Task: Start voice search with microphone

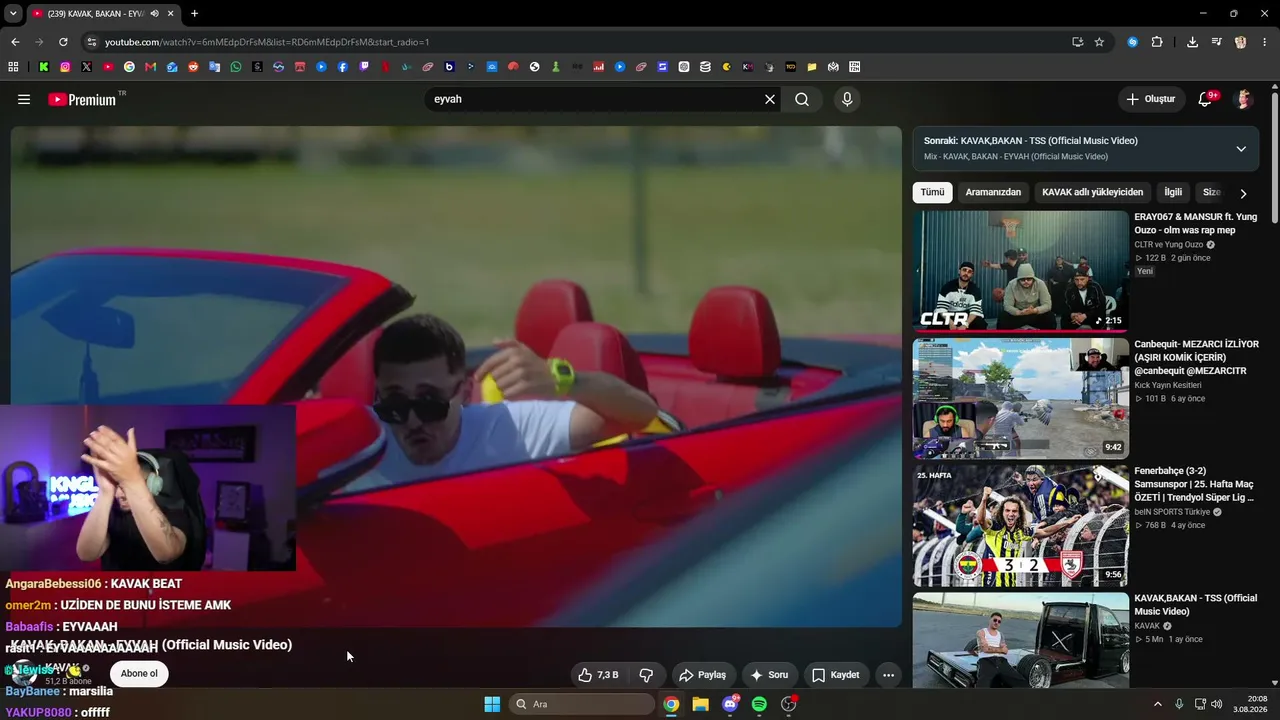Action: pos(847,99)
